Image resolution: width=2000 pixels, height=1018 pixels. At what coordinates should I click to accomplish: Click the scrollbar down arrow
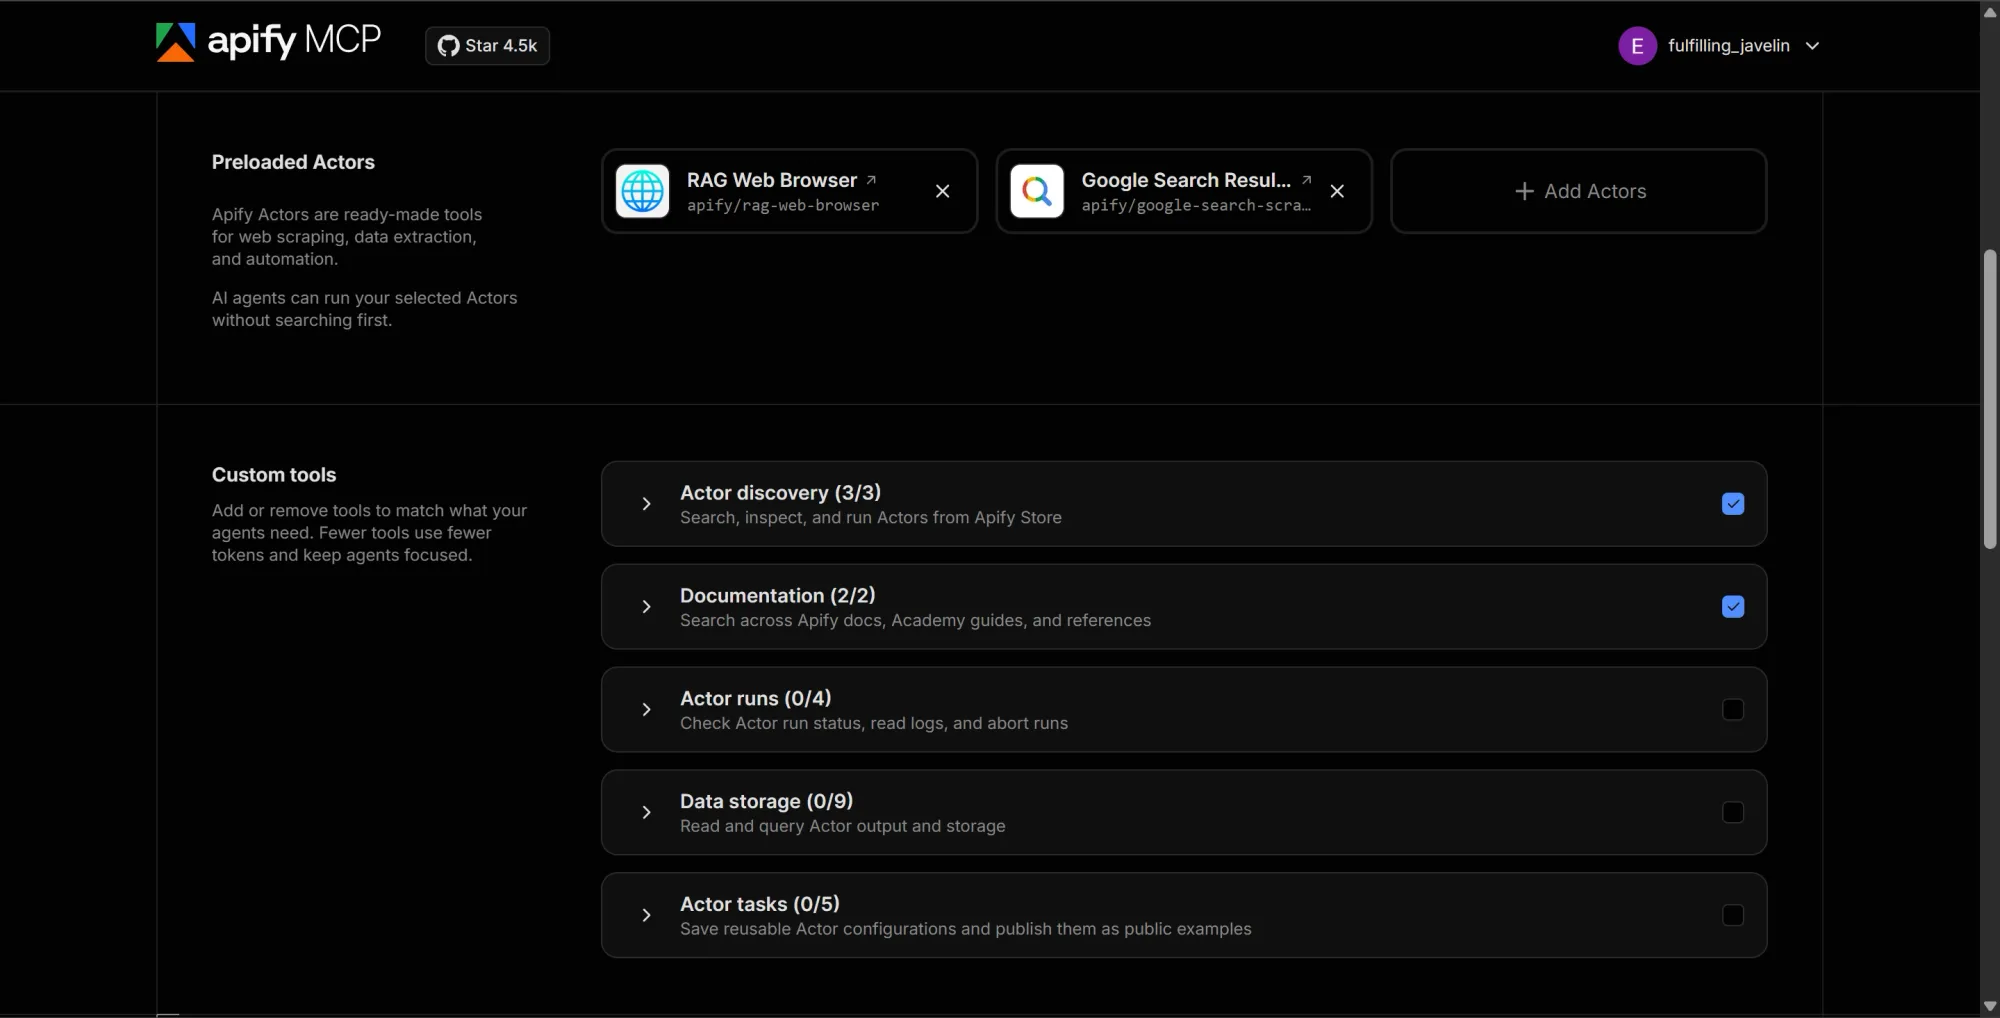coord(1990,1007)
